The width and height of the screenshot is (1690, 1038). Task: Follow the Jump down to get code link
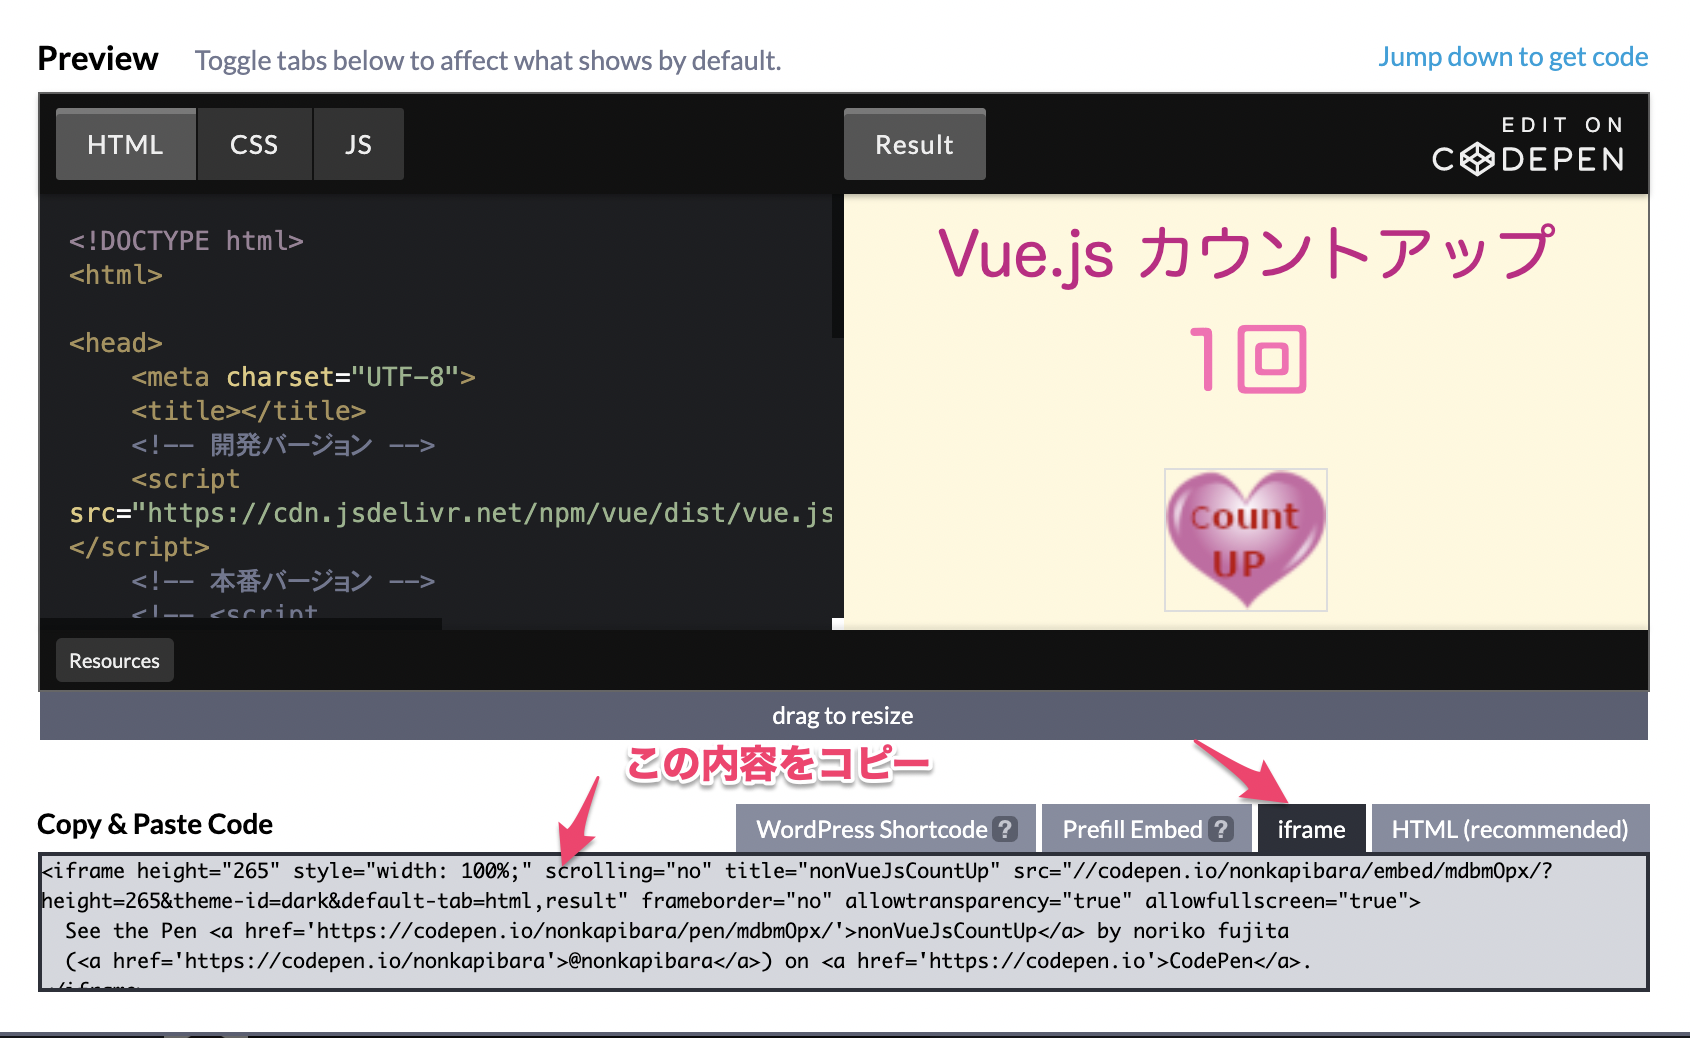point(1512,57)
